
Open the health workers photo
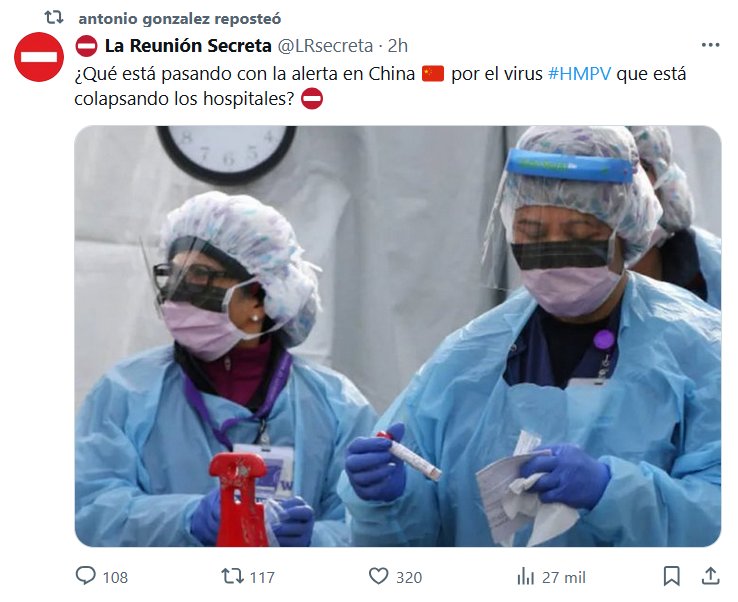pos(398,336)
